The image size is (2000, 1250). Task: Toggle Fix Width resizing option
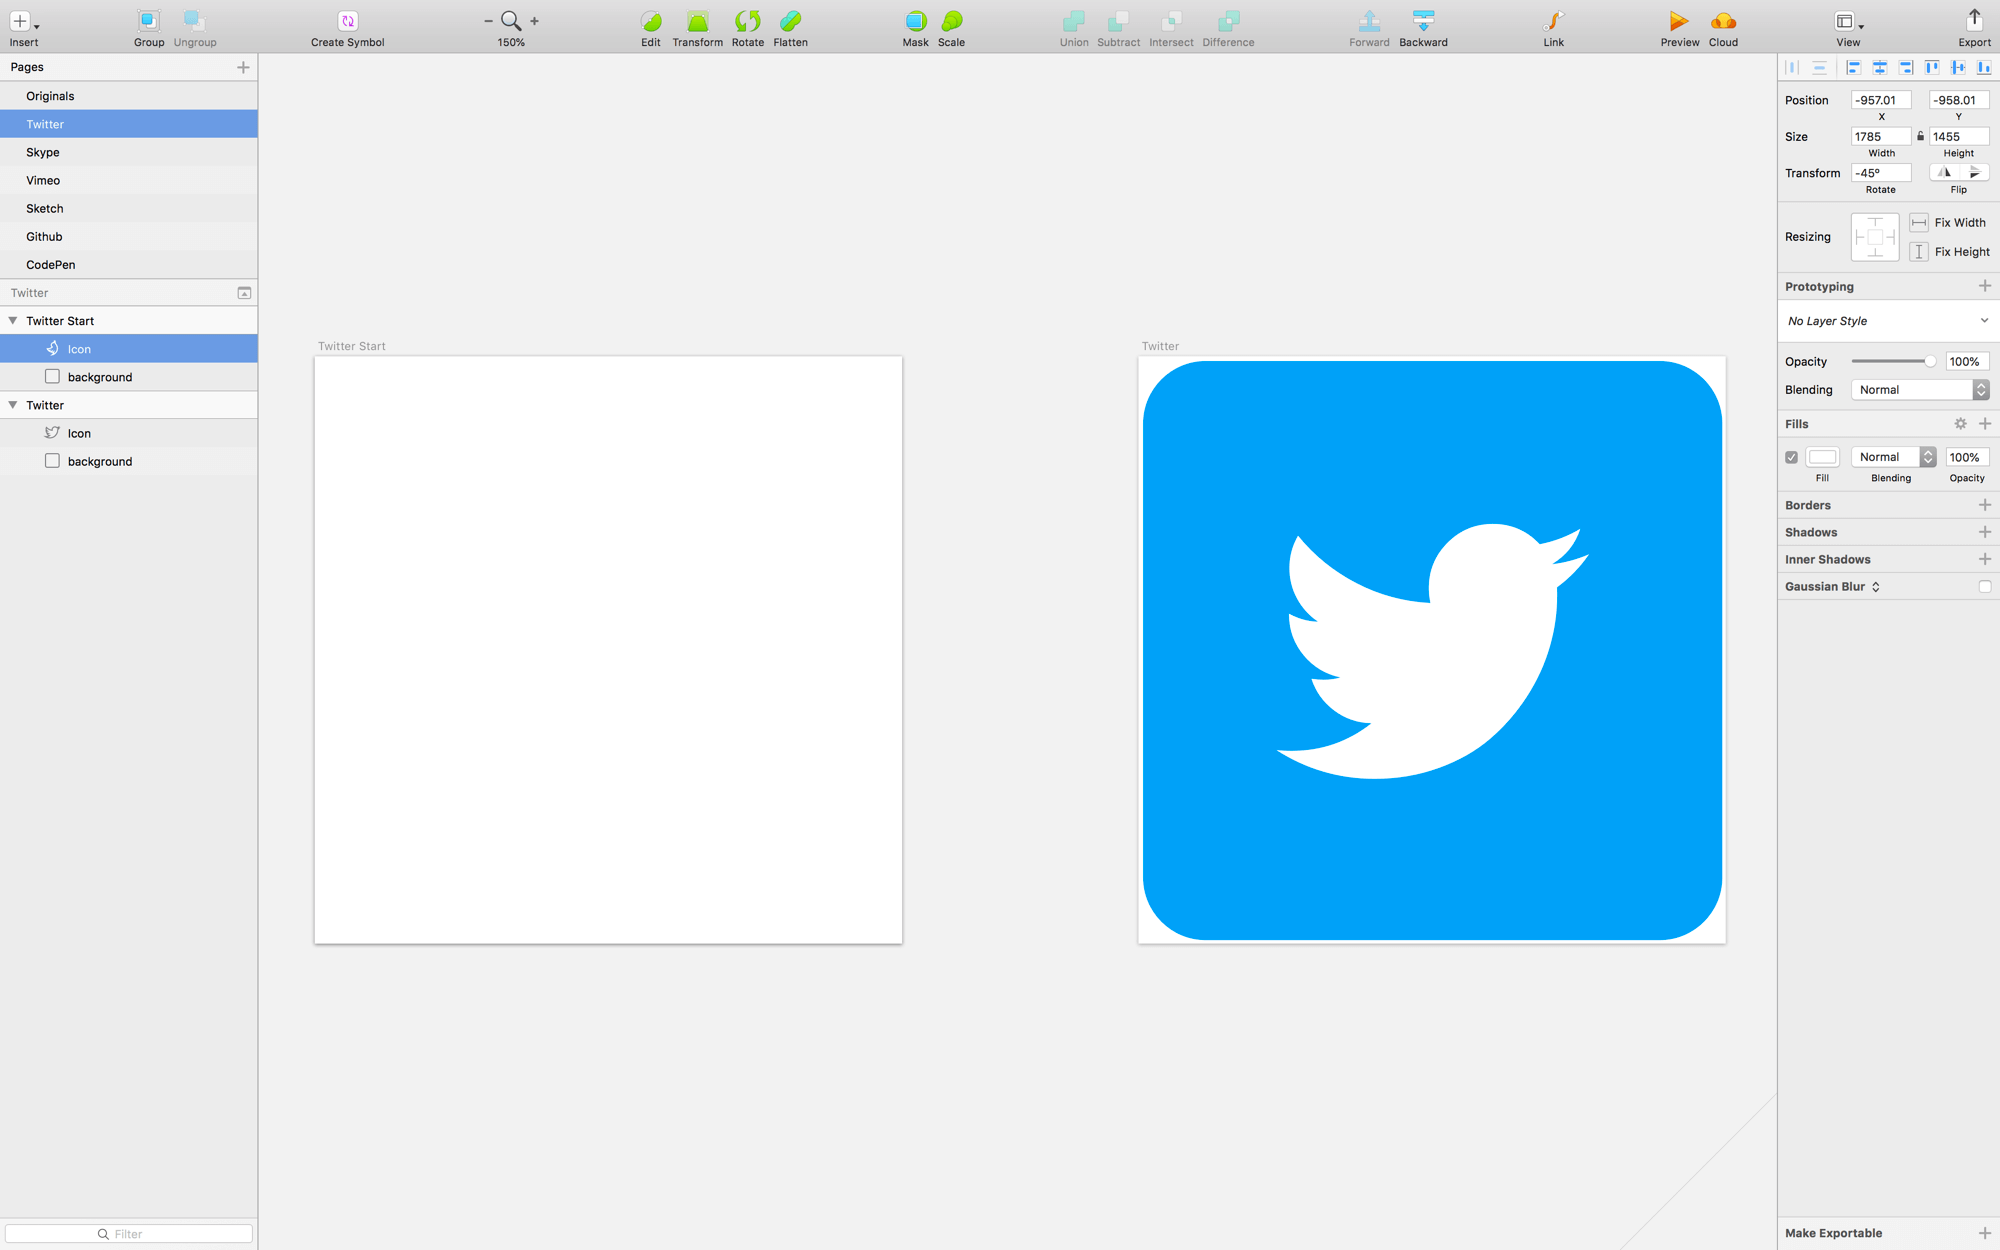[x=1919, y=223]
